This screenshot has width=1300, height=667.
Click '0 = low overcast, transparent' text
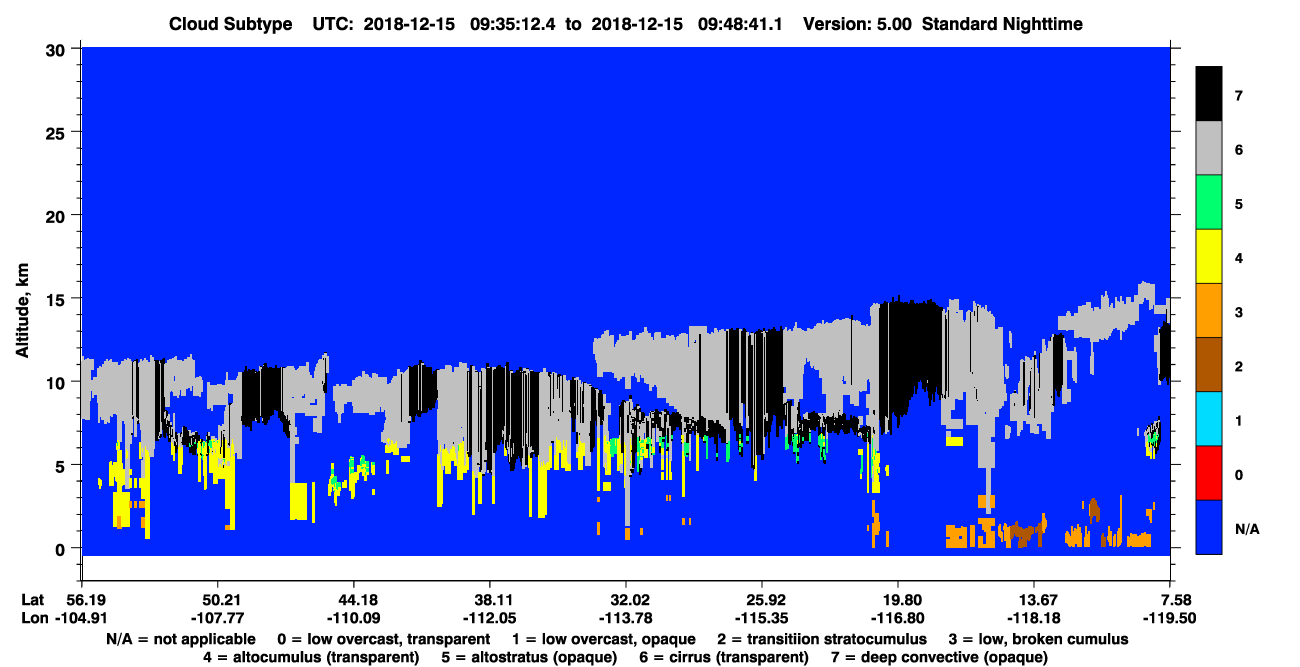pos(384,638)
